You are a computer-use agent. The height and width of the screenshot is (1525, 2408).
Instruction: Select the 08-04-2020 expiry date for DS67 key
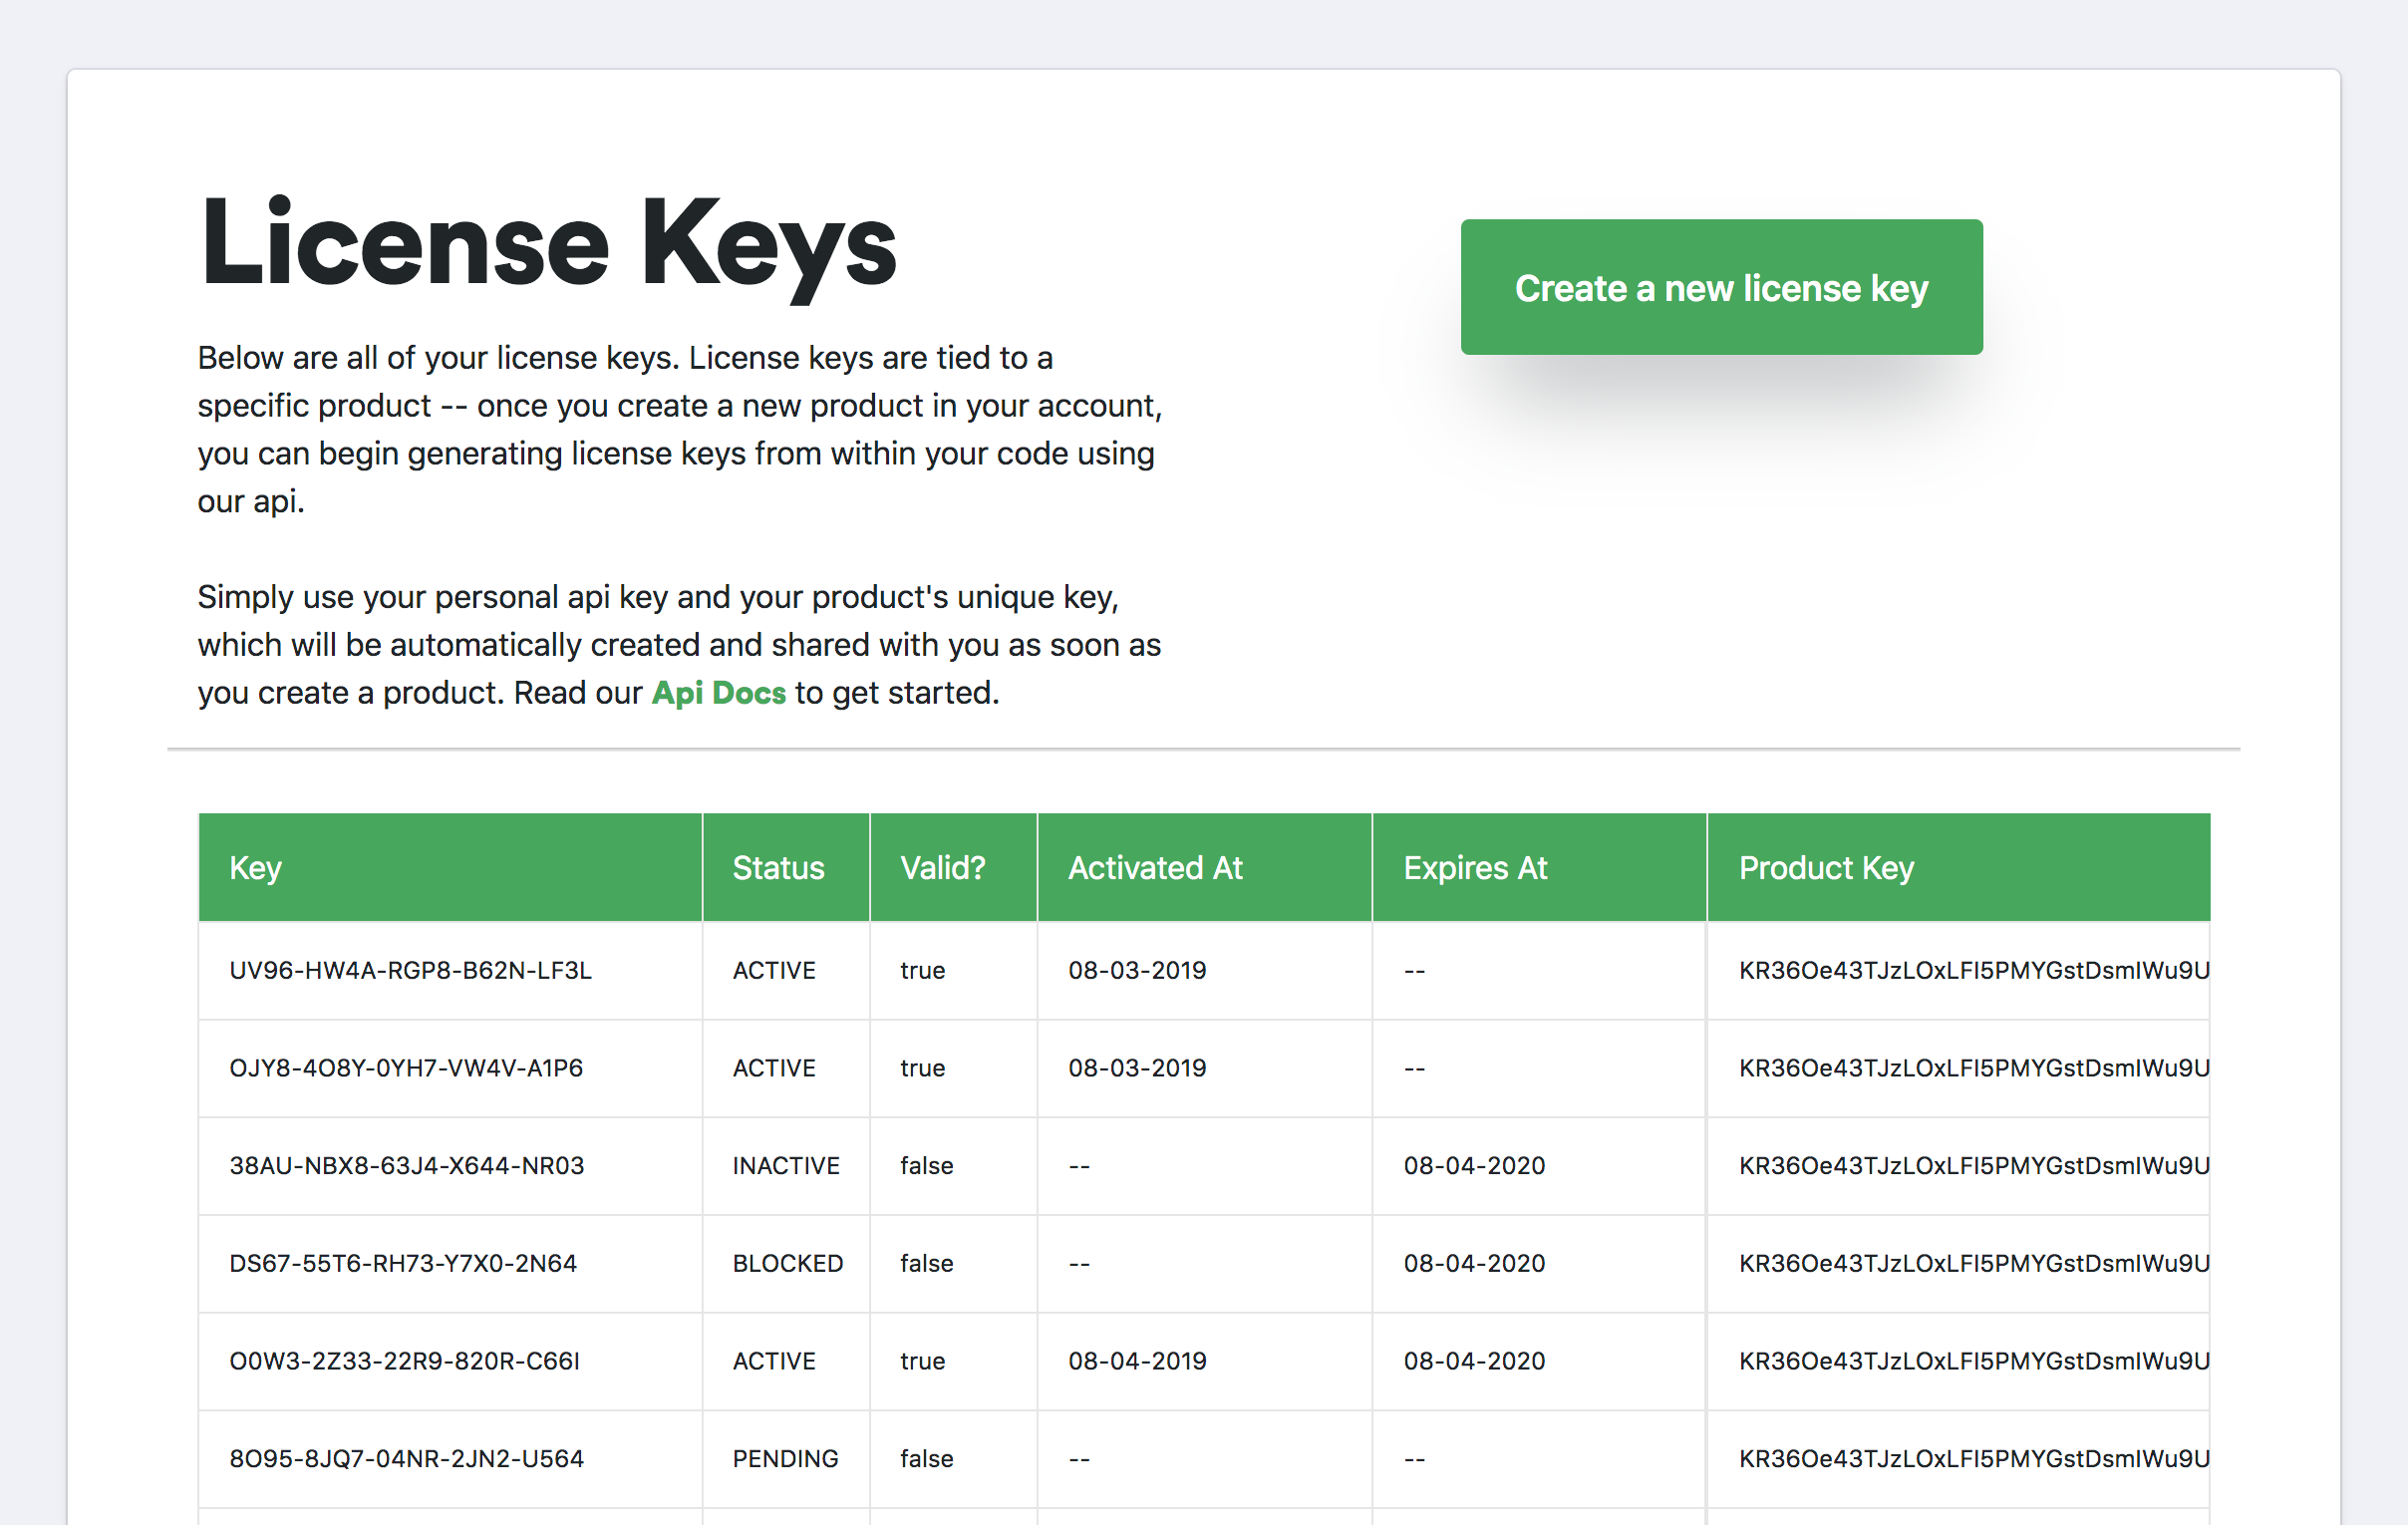(x=1474, y=1263)
